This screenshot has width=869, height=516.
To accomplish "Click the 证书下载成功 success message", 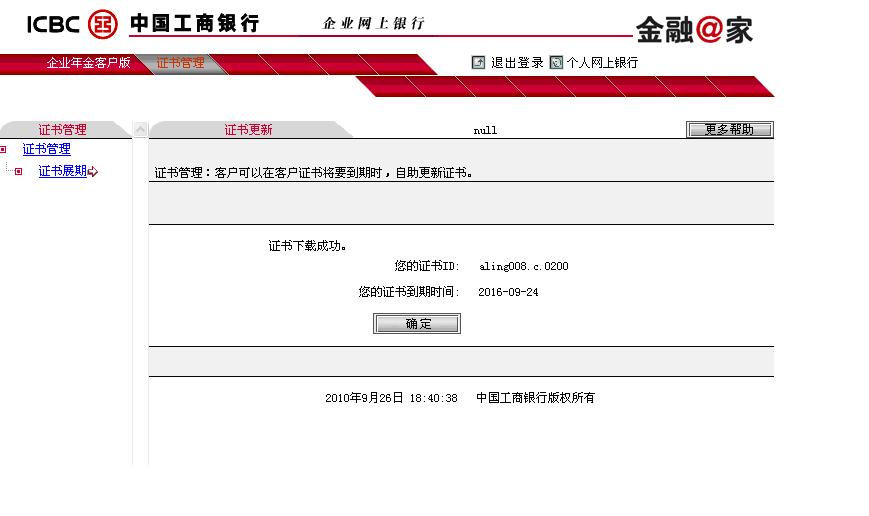I will pos(308,246).
